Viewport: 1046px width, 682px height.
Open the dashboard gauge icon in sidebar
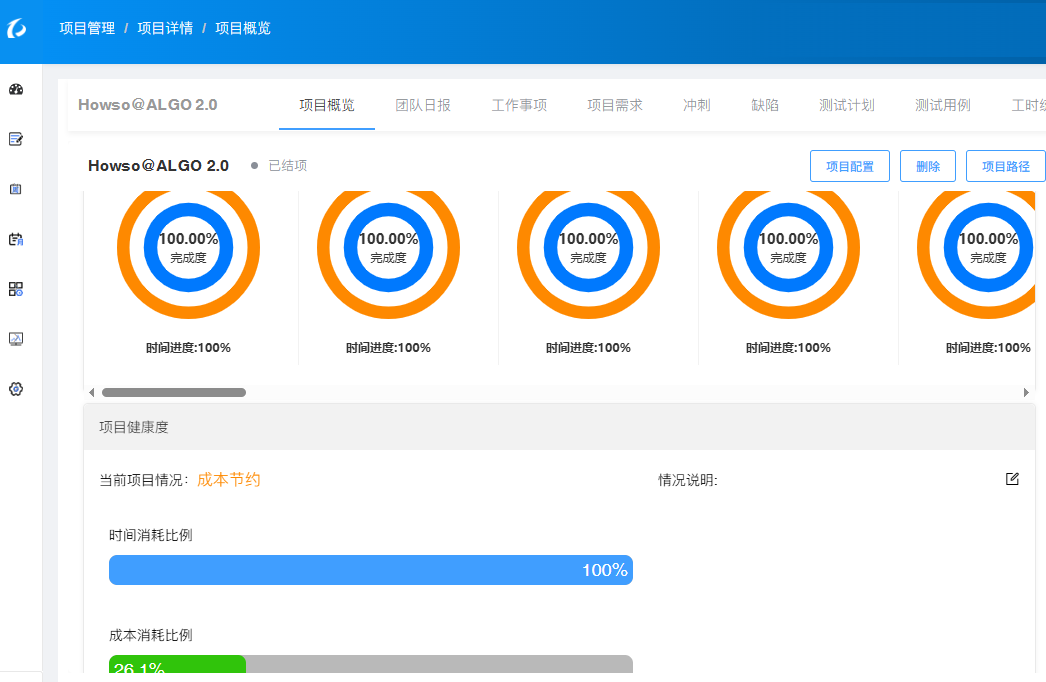coord(16,89)
